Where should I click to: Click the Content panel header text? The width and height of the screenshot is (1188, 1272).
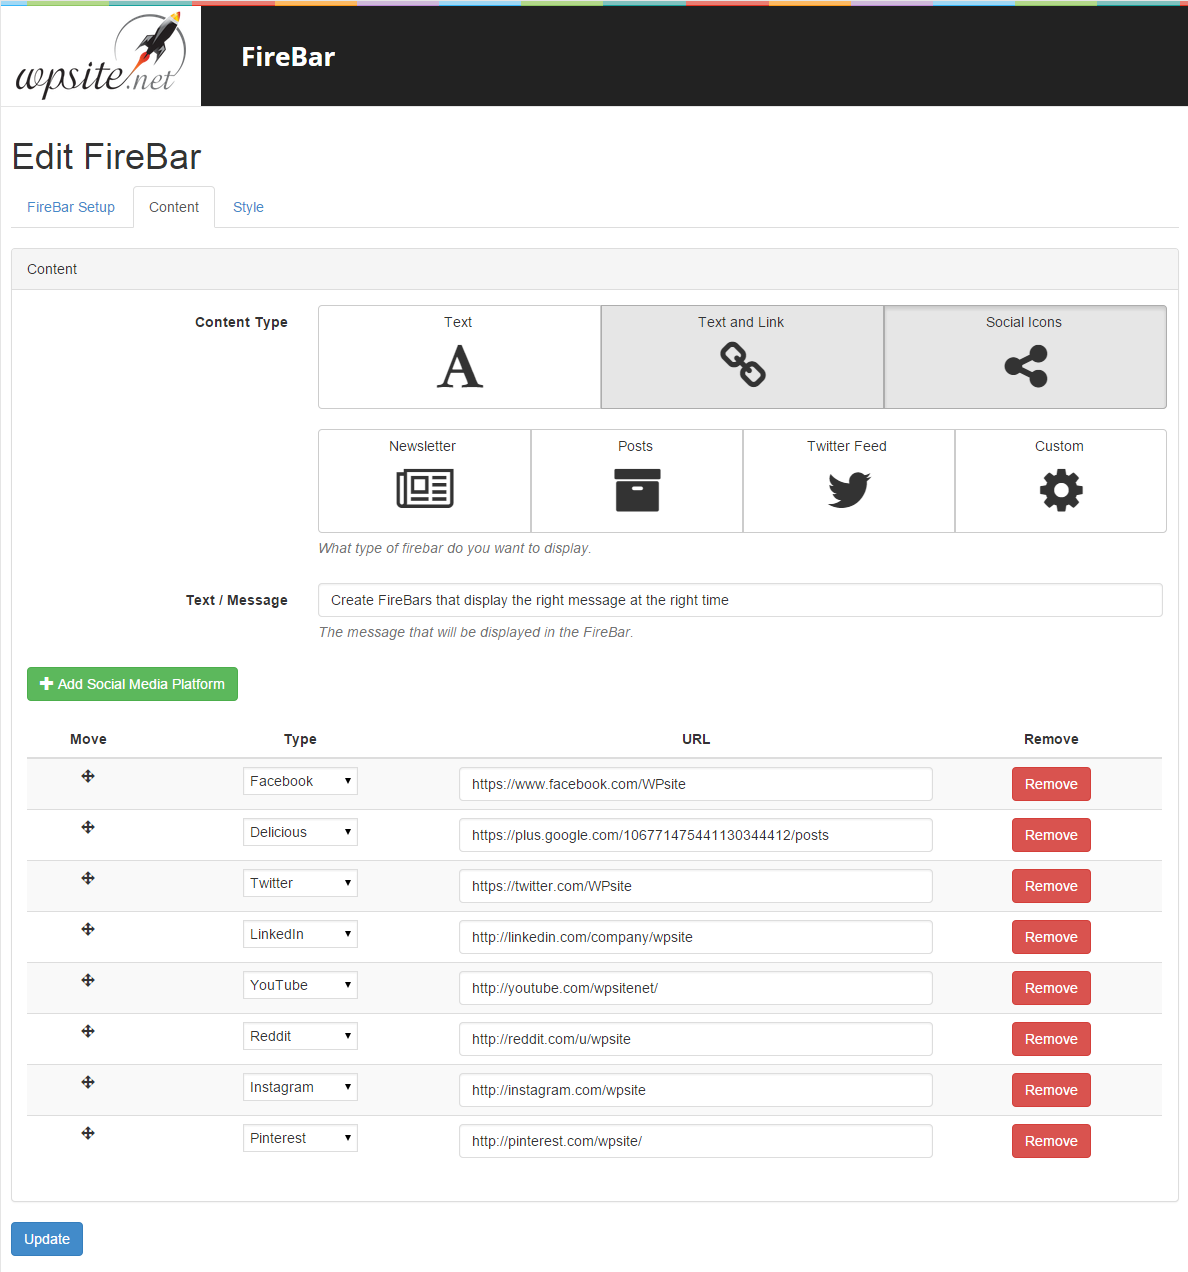click(x=52, y=269)
